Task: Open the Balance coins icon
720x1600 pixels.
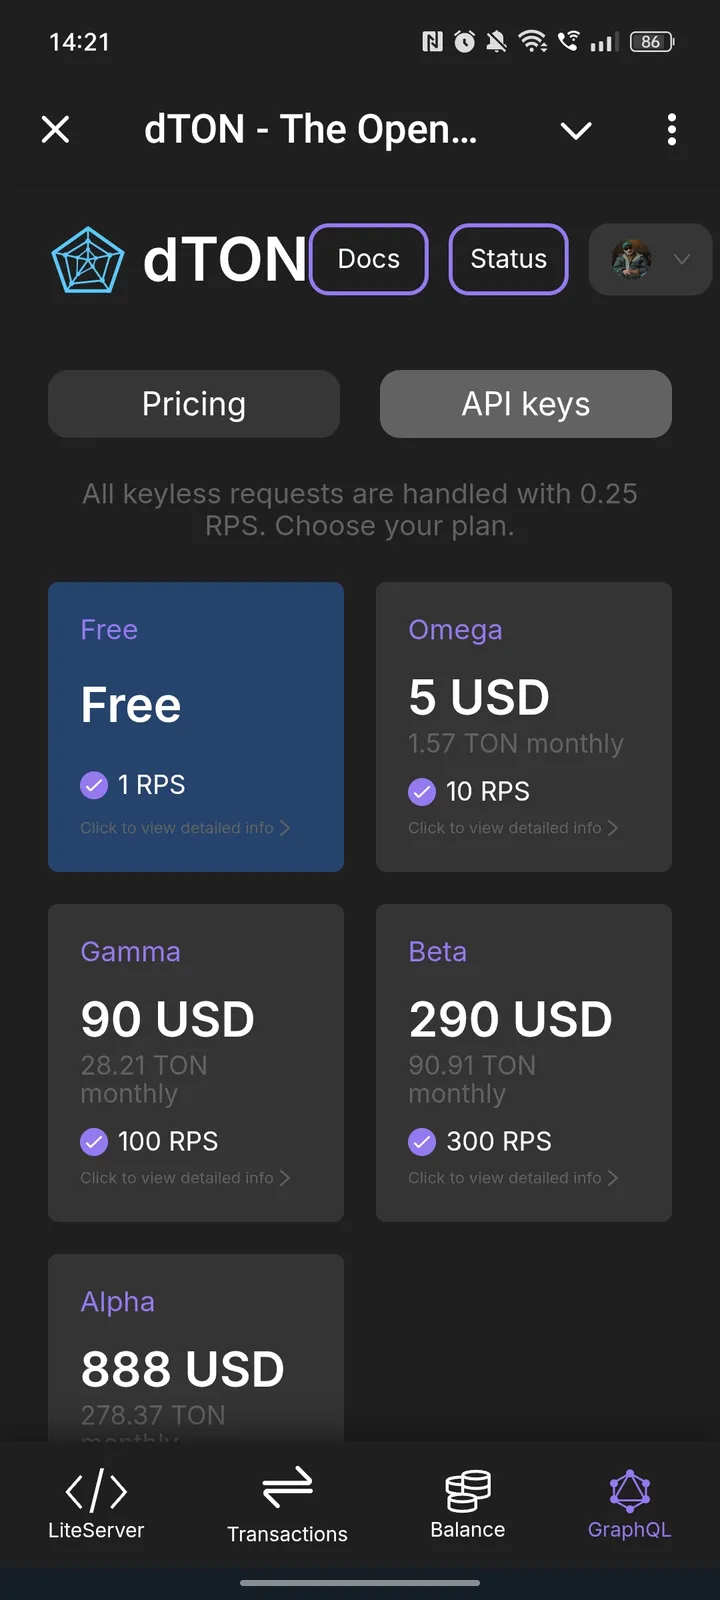Action: coord(467,1490)
